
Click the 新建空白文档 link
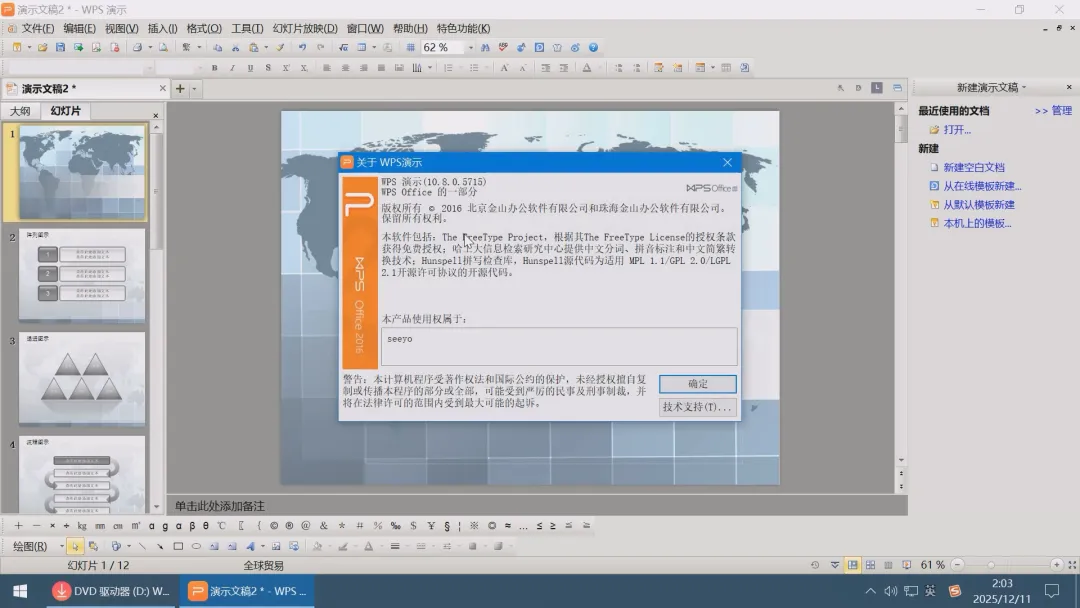click(x=974, y=167)
